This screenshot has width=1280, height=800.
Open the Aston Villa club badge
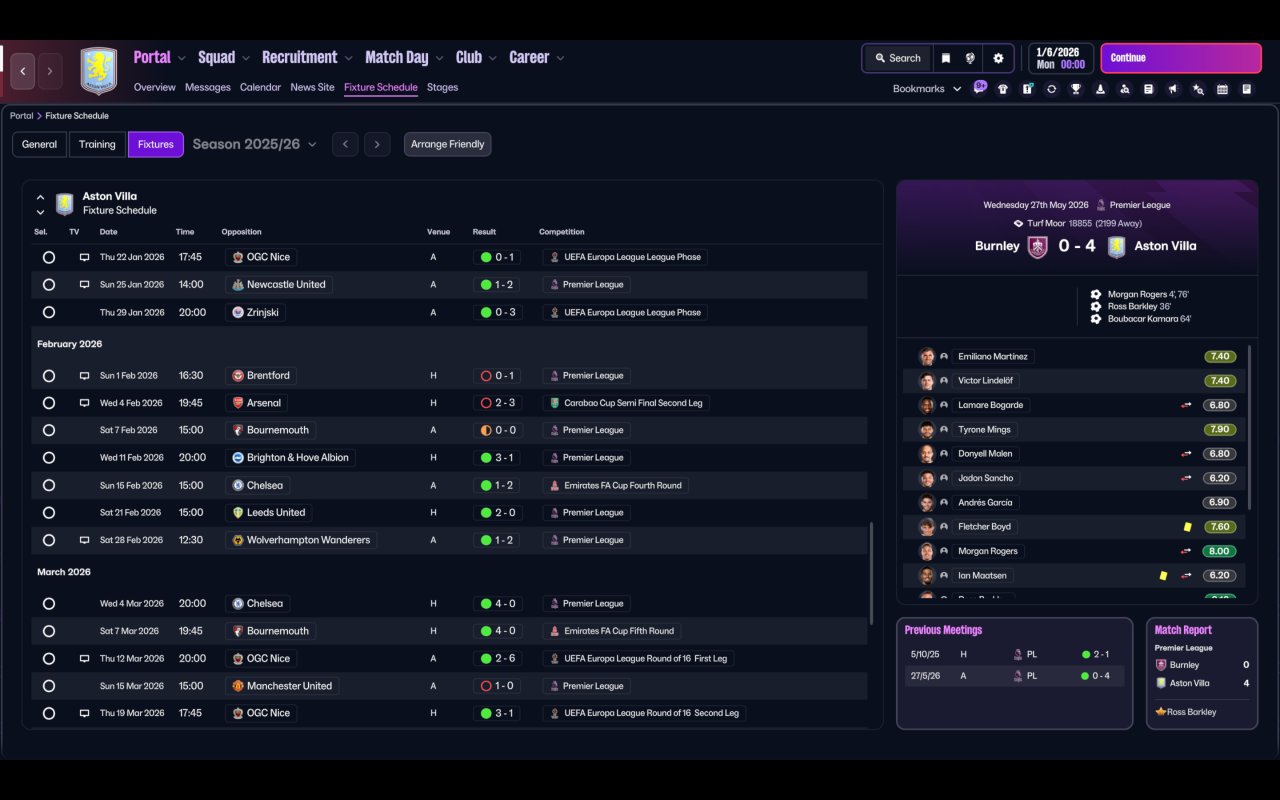(x=98, y=71)
